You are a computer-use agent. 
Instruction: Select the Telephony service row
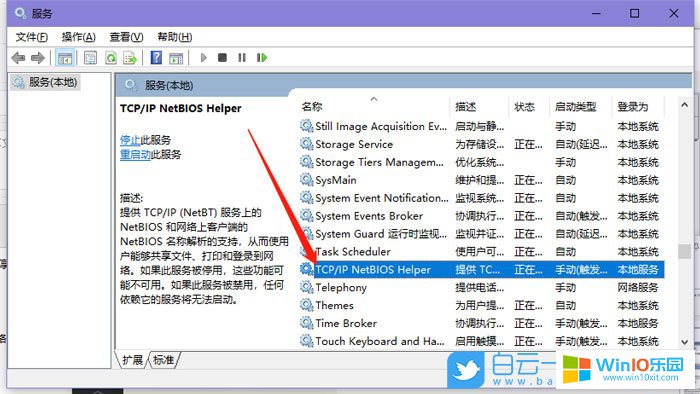(481, 287)
